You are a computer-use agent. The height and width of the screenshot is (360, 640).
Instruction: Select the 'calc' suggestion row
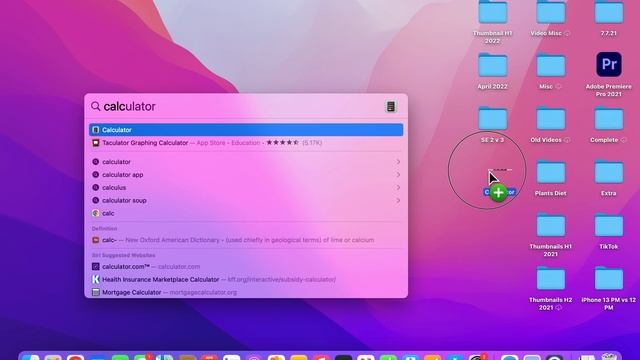pyautogui.click(x=246, y=213)
